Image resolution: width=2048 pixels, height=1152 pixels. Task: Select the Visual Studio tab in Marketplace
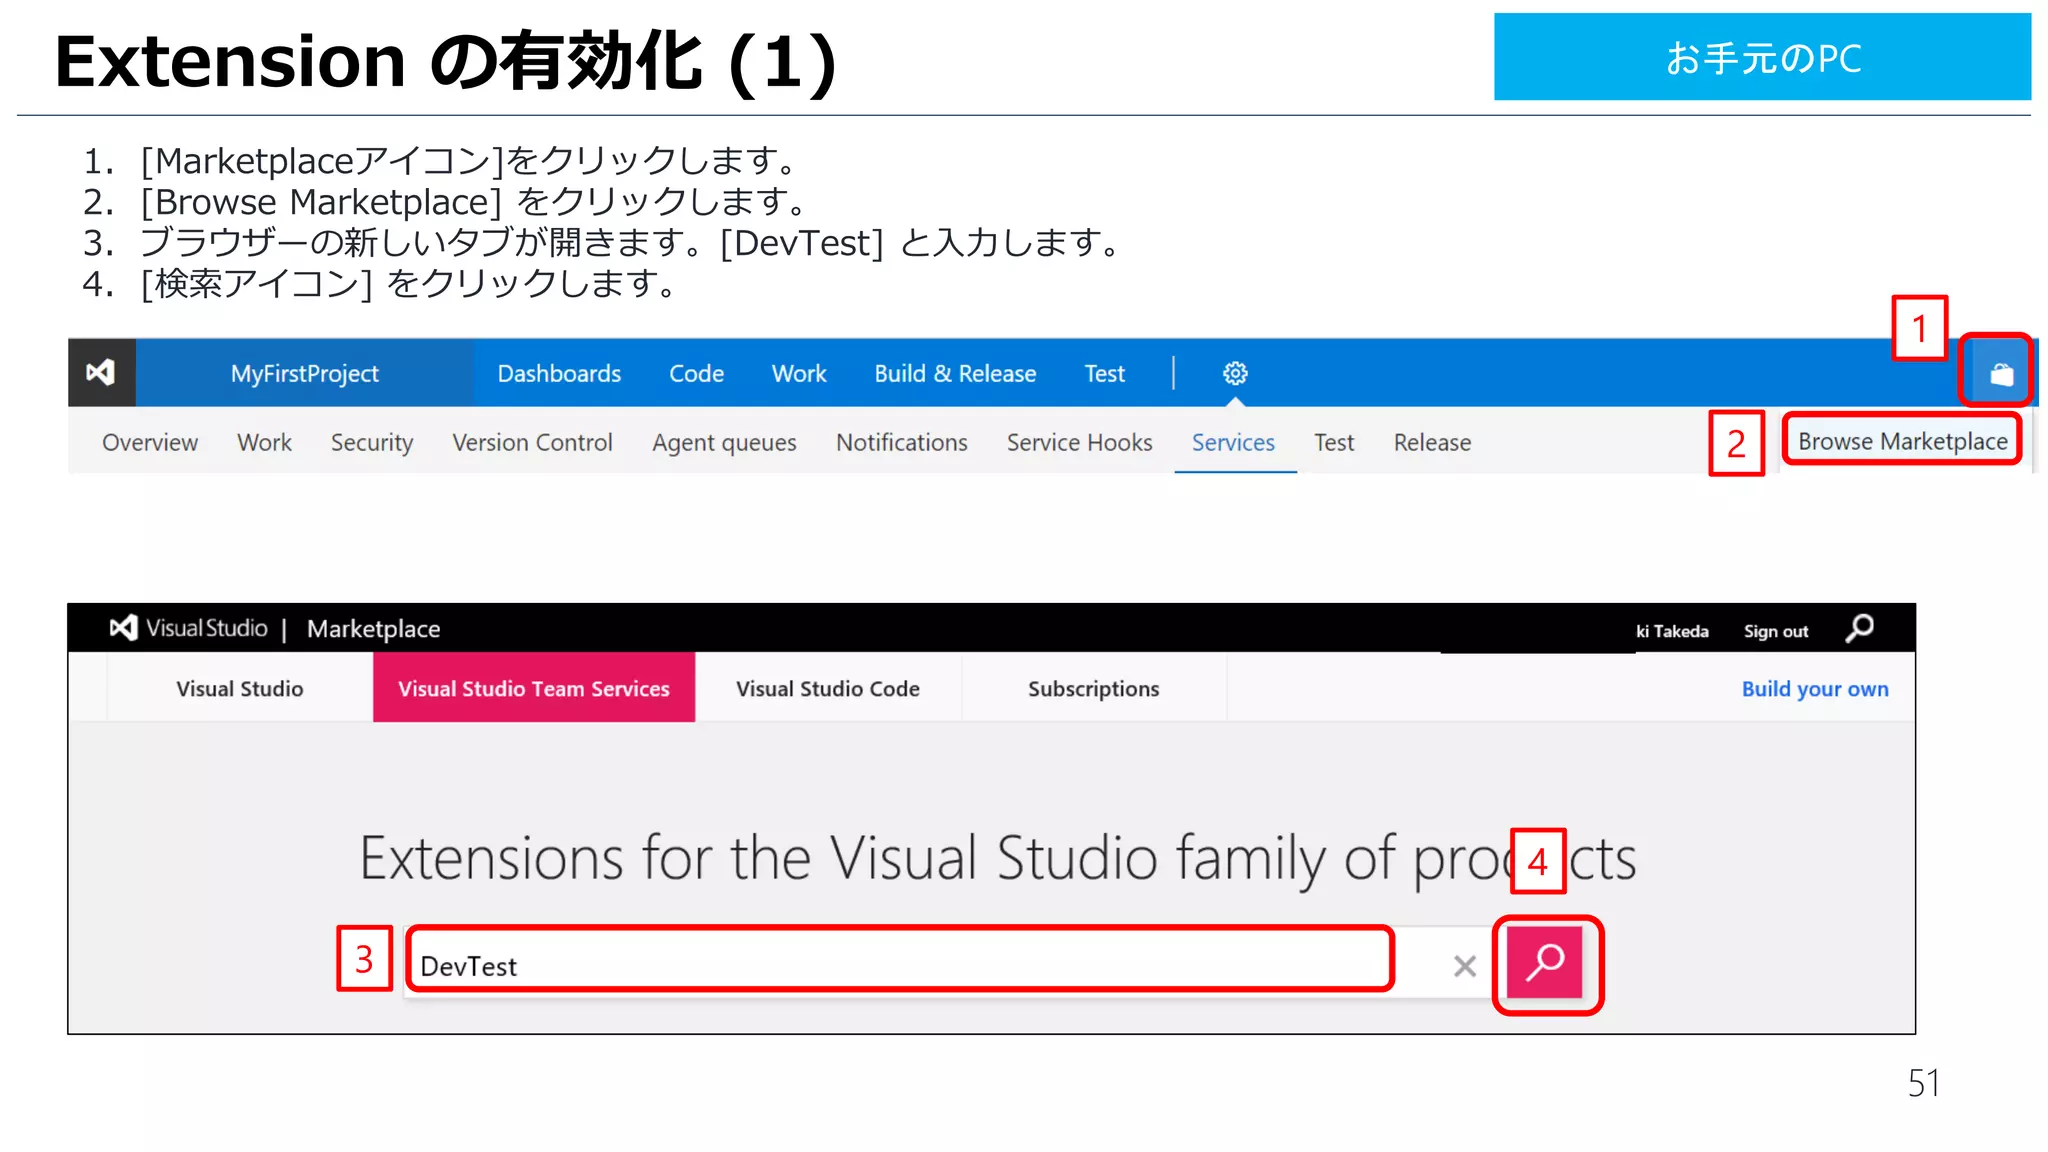[240, 688]
